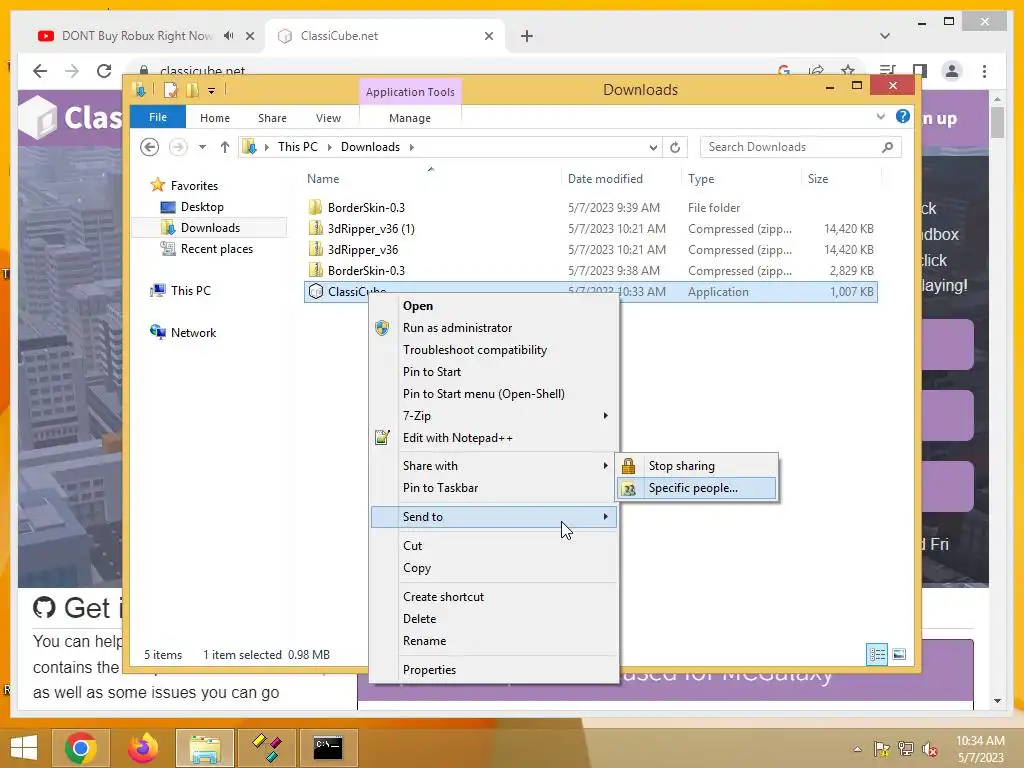This screenshot has width=1024, height=768.
Task: Mute the YouTube tab audio icon
Action: 228,36
